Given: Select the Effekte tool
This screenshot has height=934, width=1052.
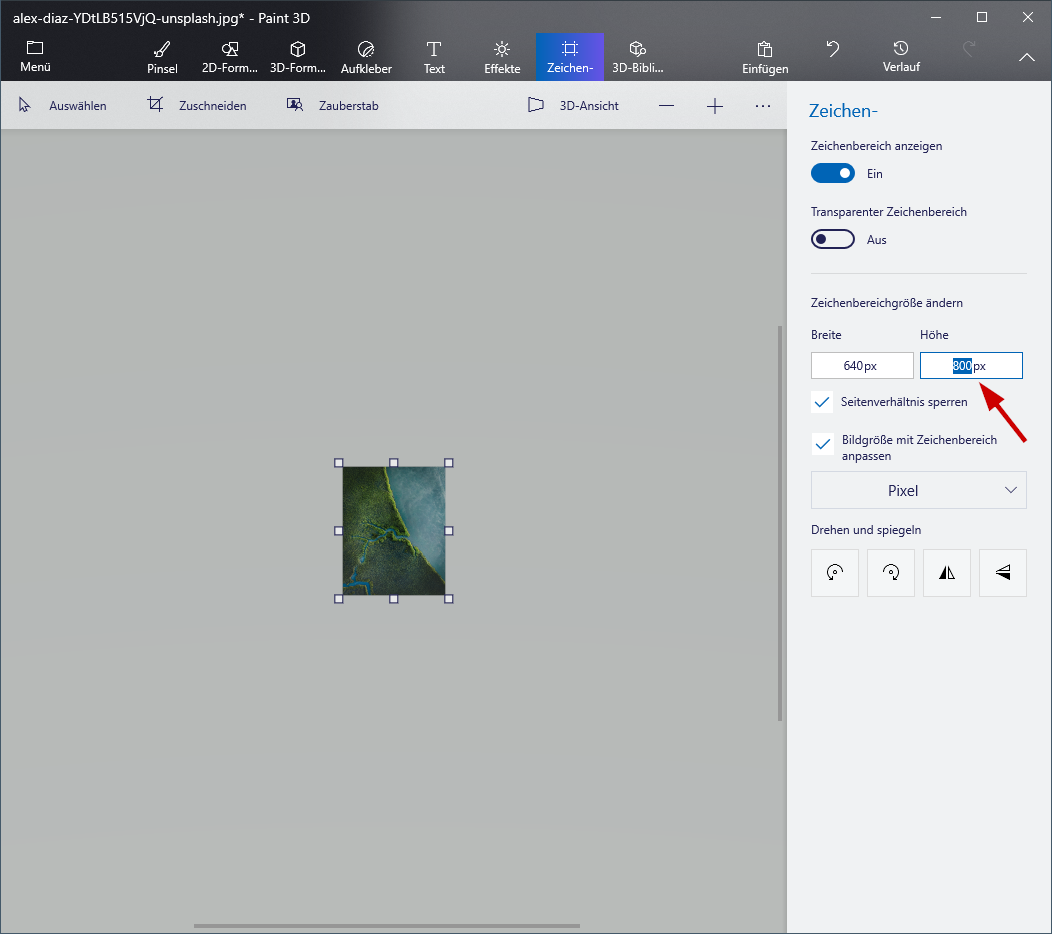Looking at the screenshot, I should pyautogui.click(x=502, y=57).
